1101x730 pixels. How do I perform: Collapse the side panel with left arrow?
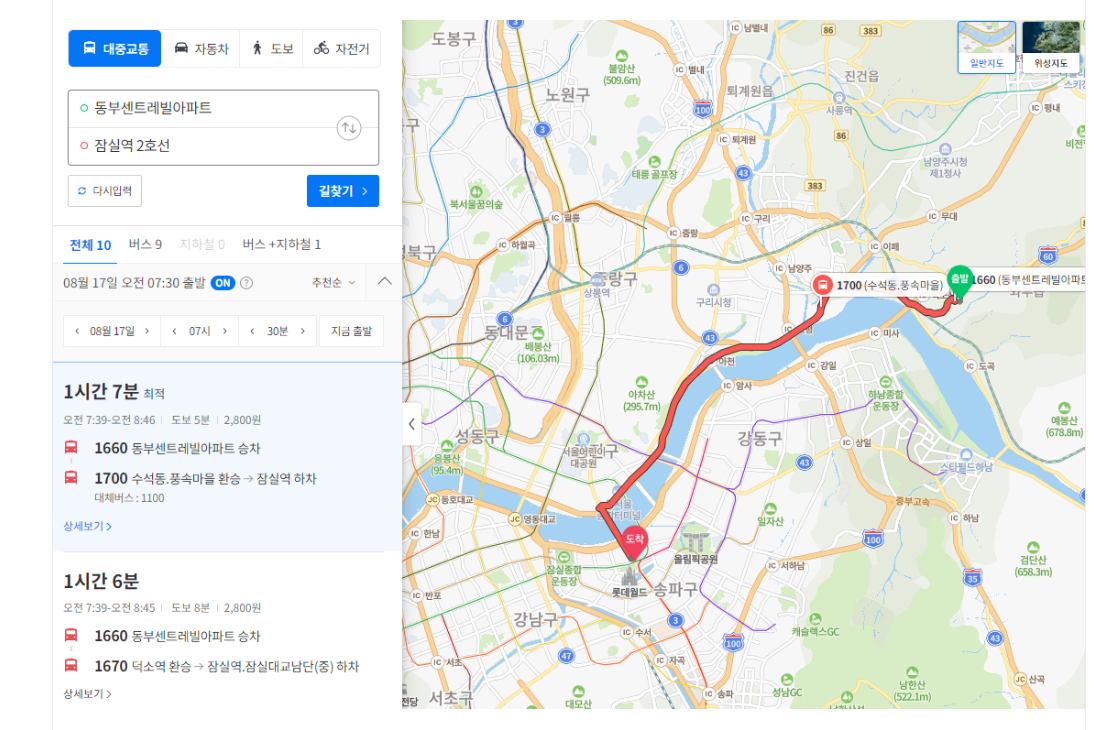412,423
